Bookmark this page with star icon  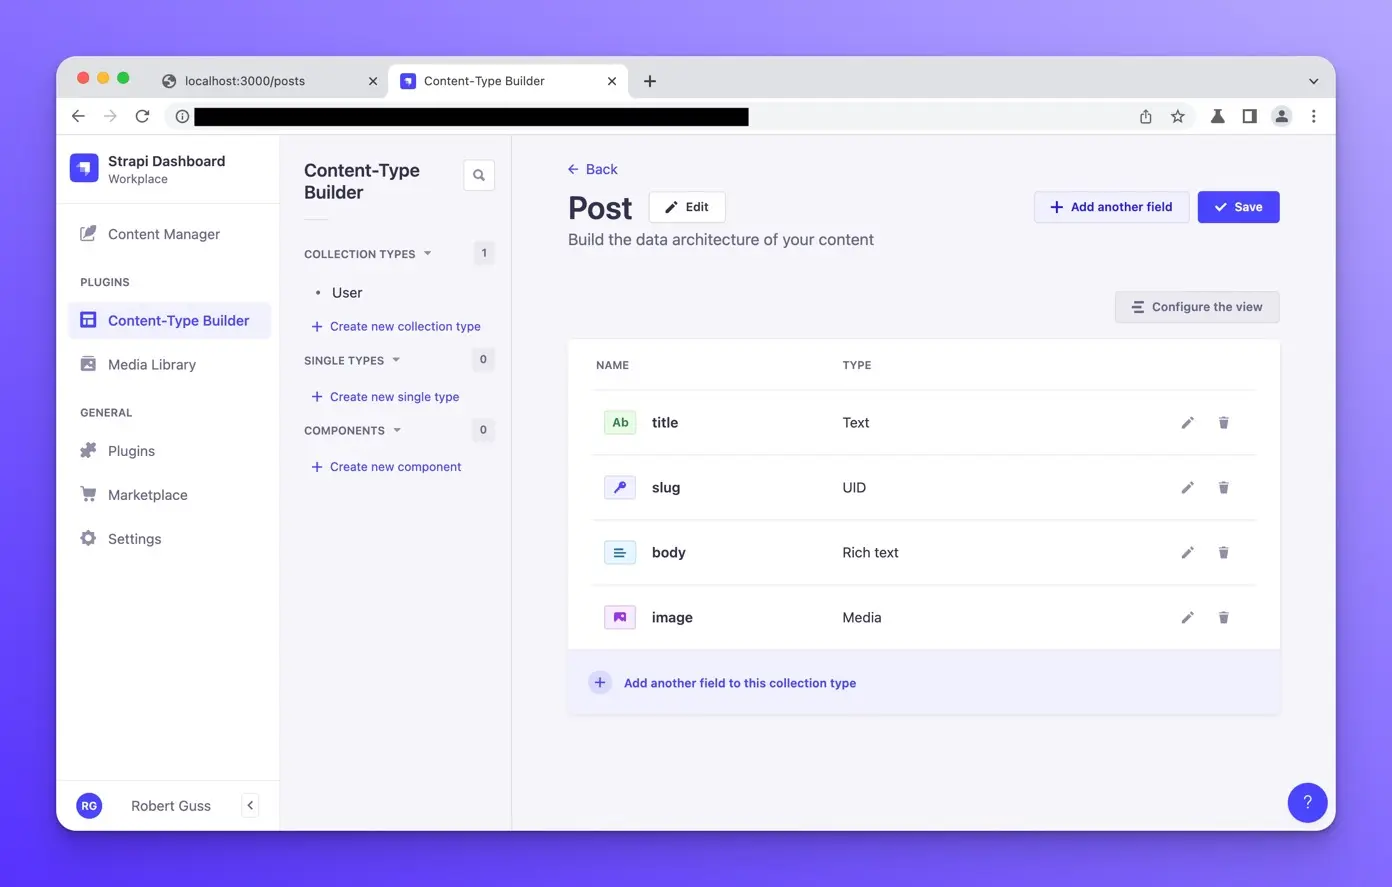[1178, 117]
